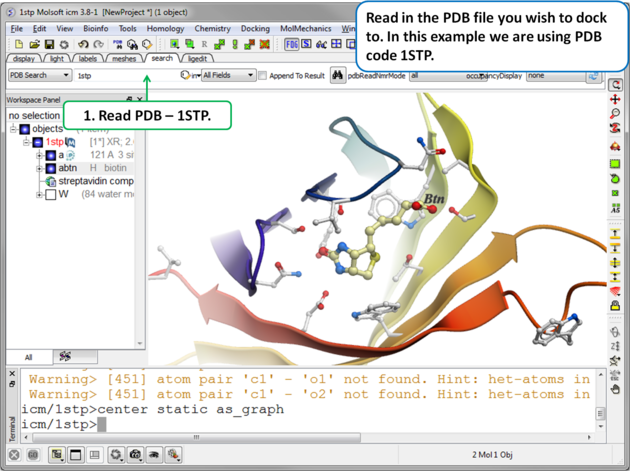Switch to the meshes tab
Screen dimensions: 630x471
[x=124, y=59]
